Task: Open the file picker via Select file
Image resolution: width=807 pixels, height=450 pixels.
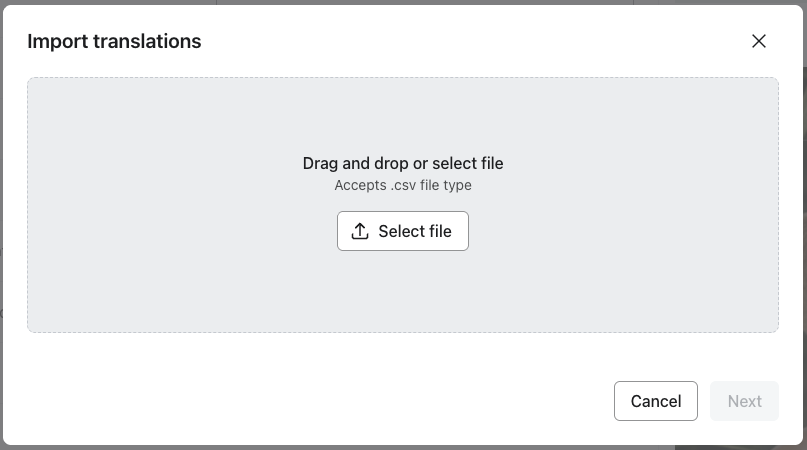Action: coord(403,231)
